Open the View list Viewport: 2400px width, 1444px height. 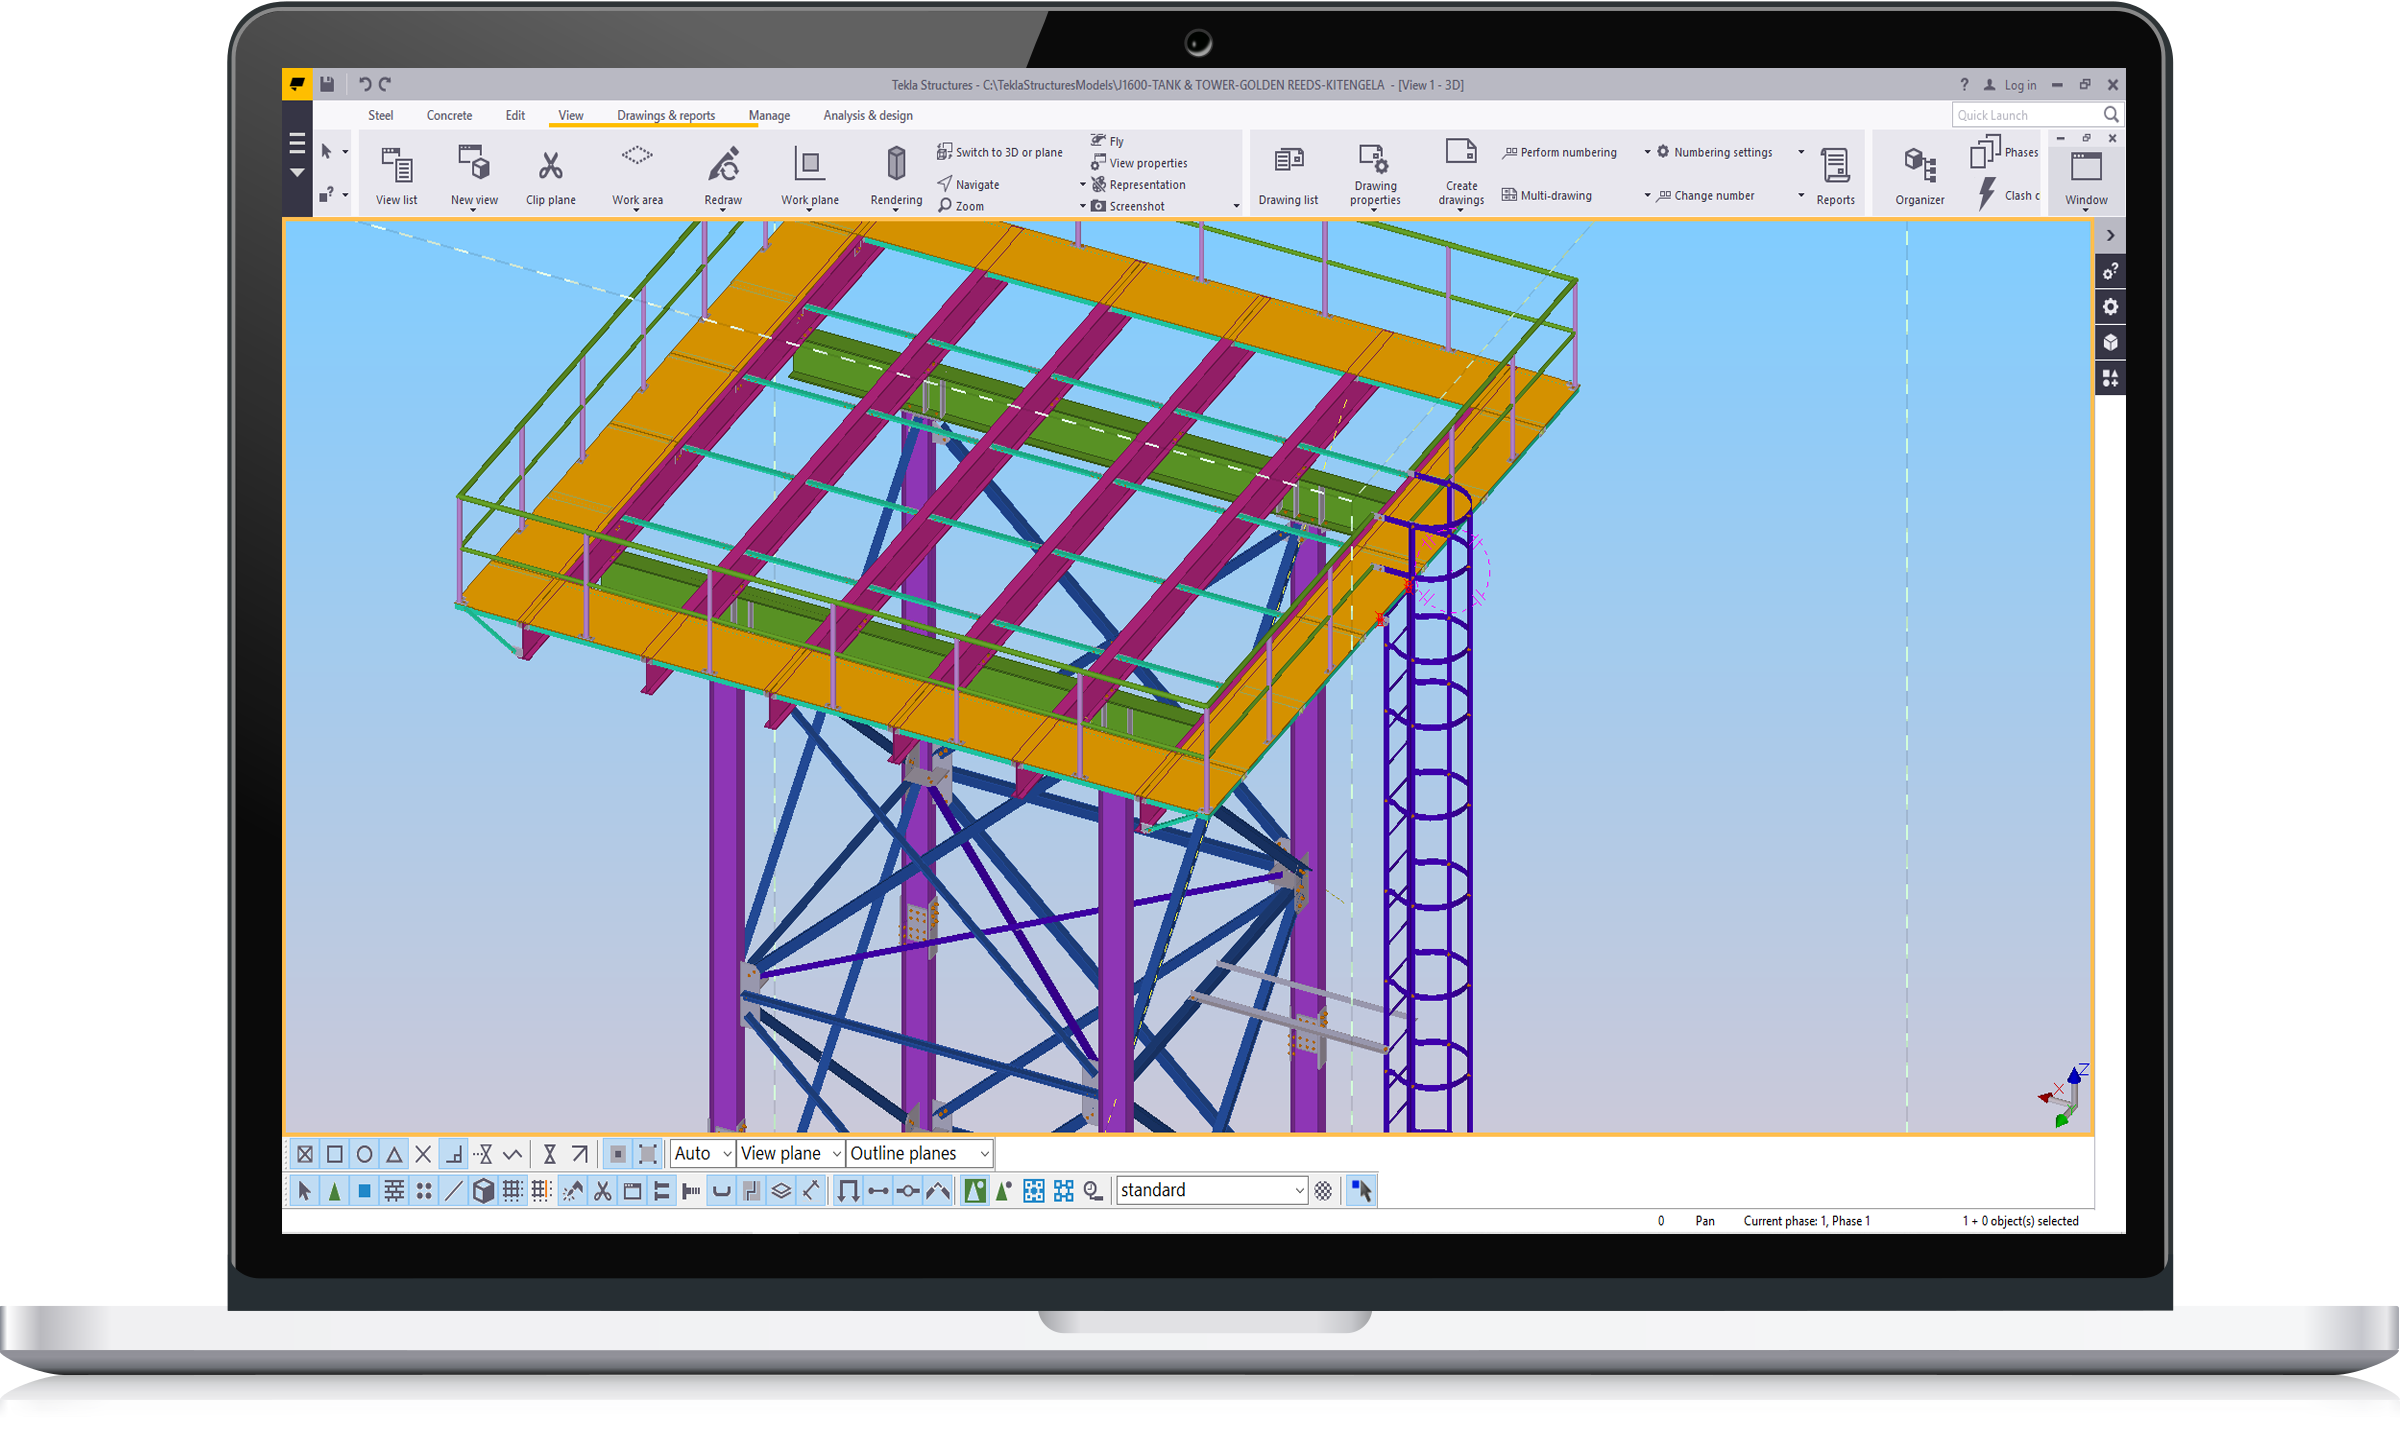tap(396, 165)
